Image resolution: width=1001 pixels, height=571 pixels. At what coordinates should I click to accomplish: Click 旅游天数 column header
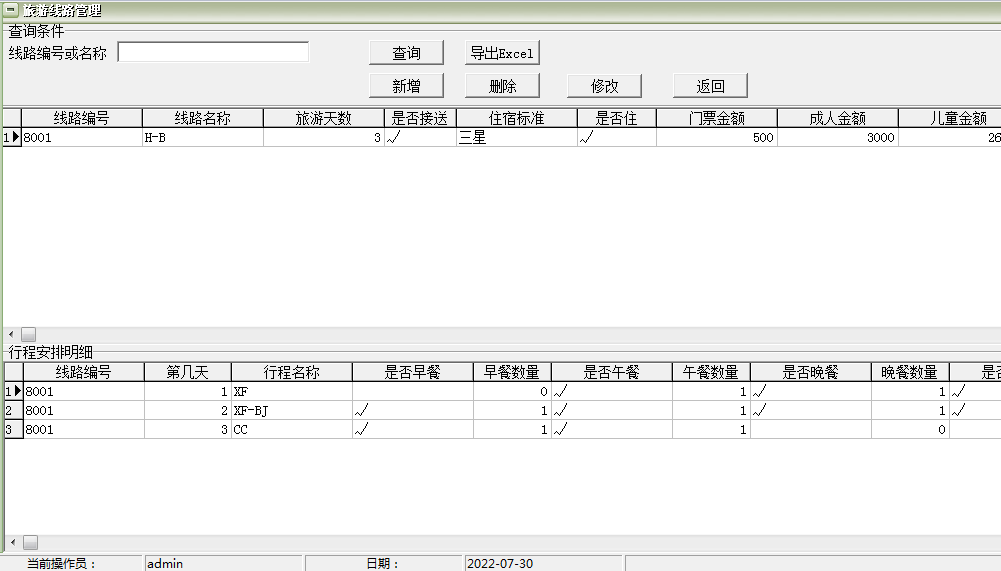(324, 118)
